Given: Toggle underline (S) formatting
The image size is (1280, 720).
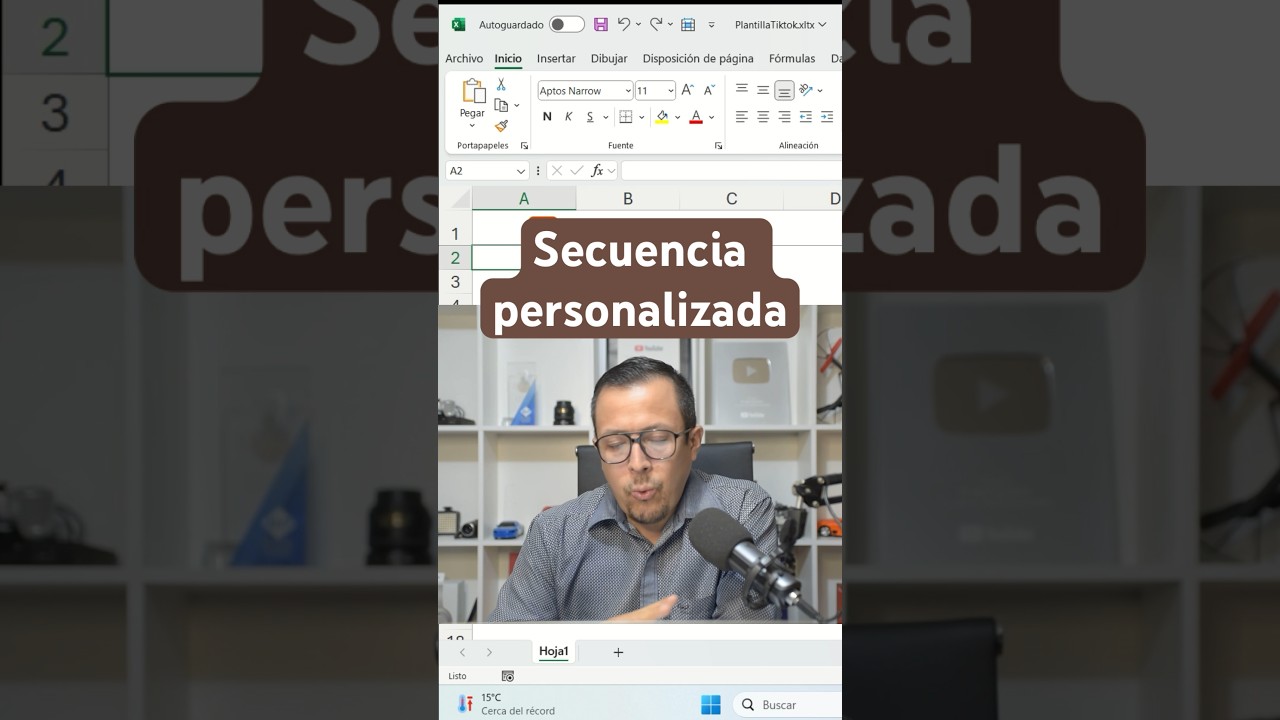Looking at the screenshot, I should click(590, 117).
